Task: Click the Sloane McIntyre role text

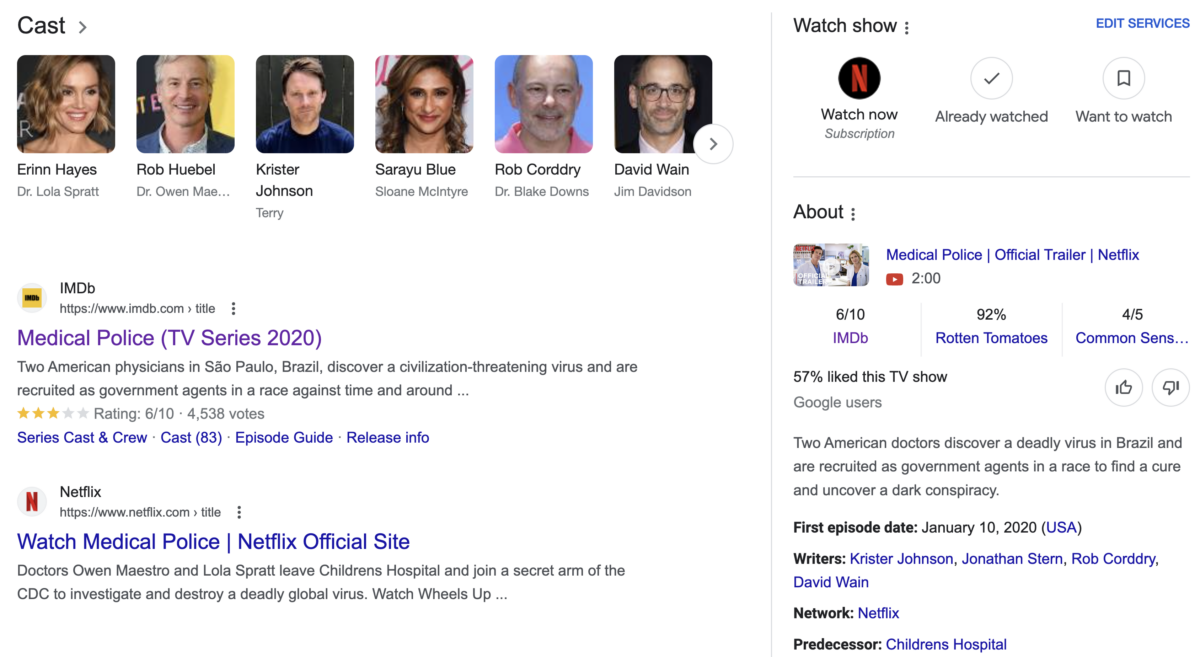Action: 421,191
